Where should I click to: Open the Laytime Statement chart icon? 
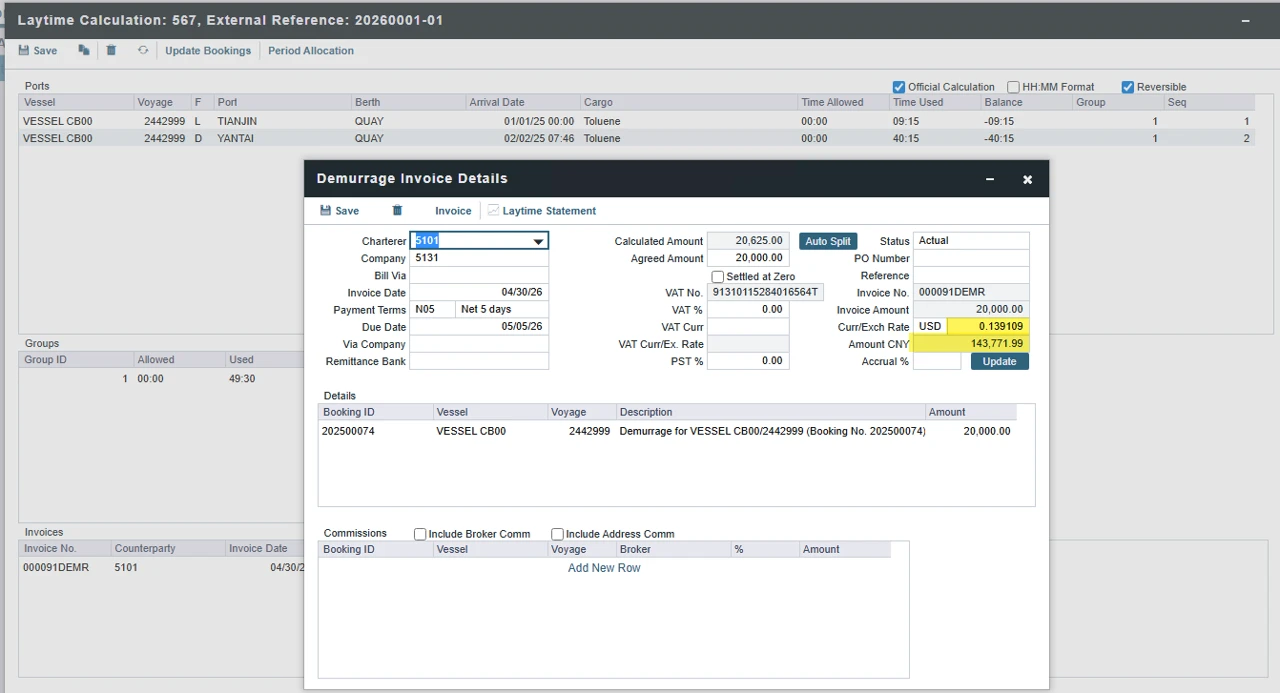pyautogui.click(x=493, y=211)
